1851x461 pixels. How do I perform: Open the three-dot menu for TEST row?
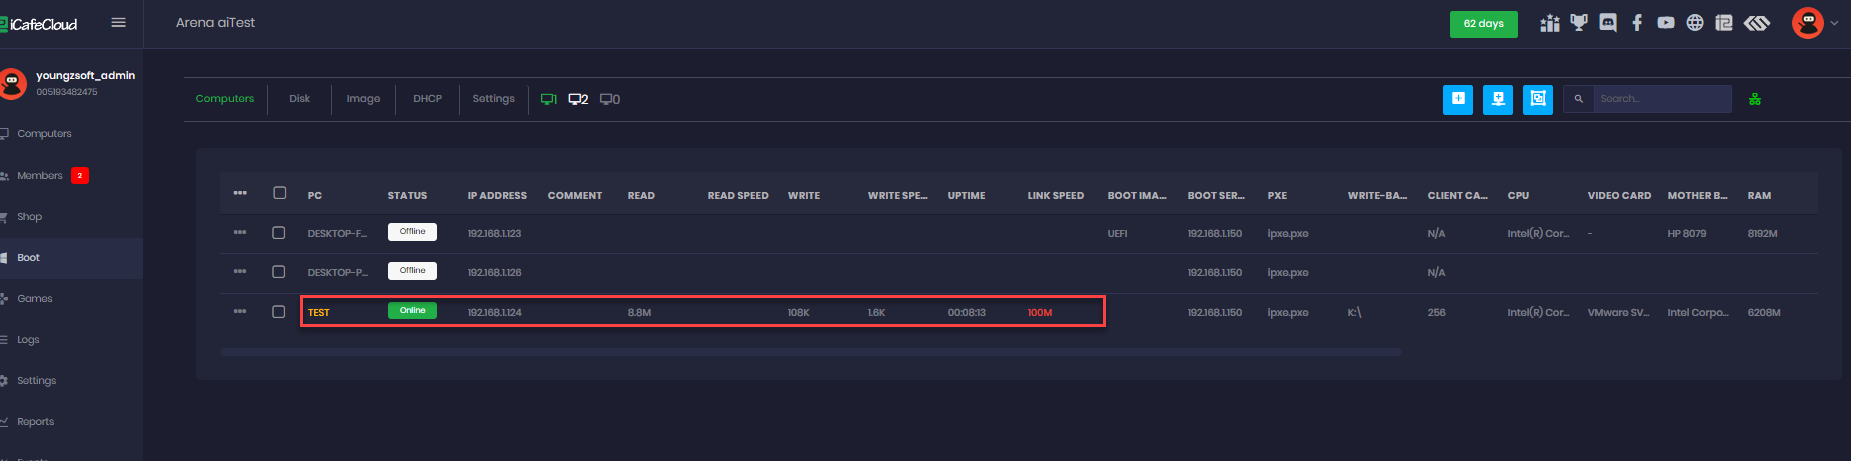(240, 312)
